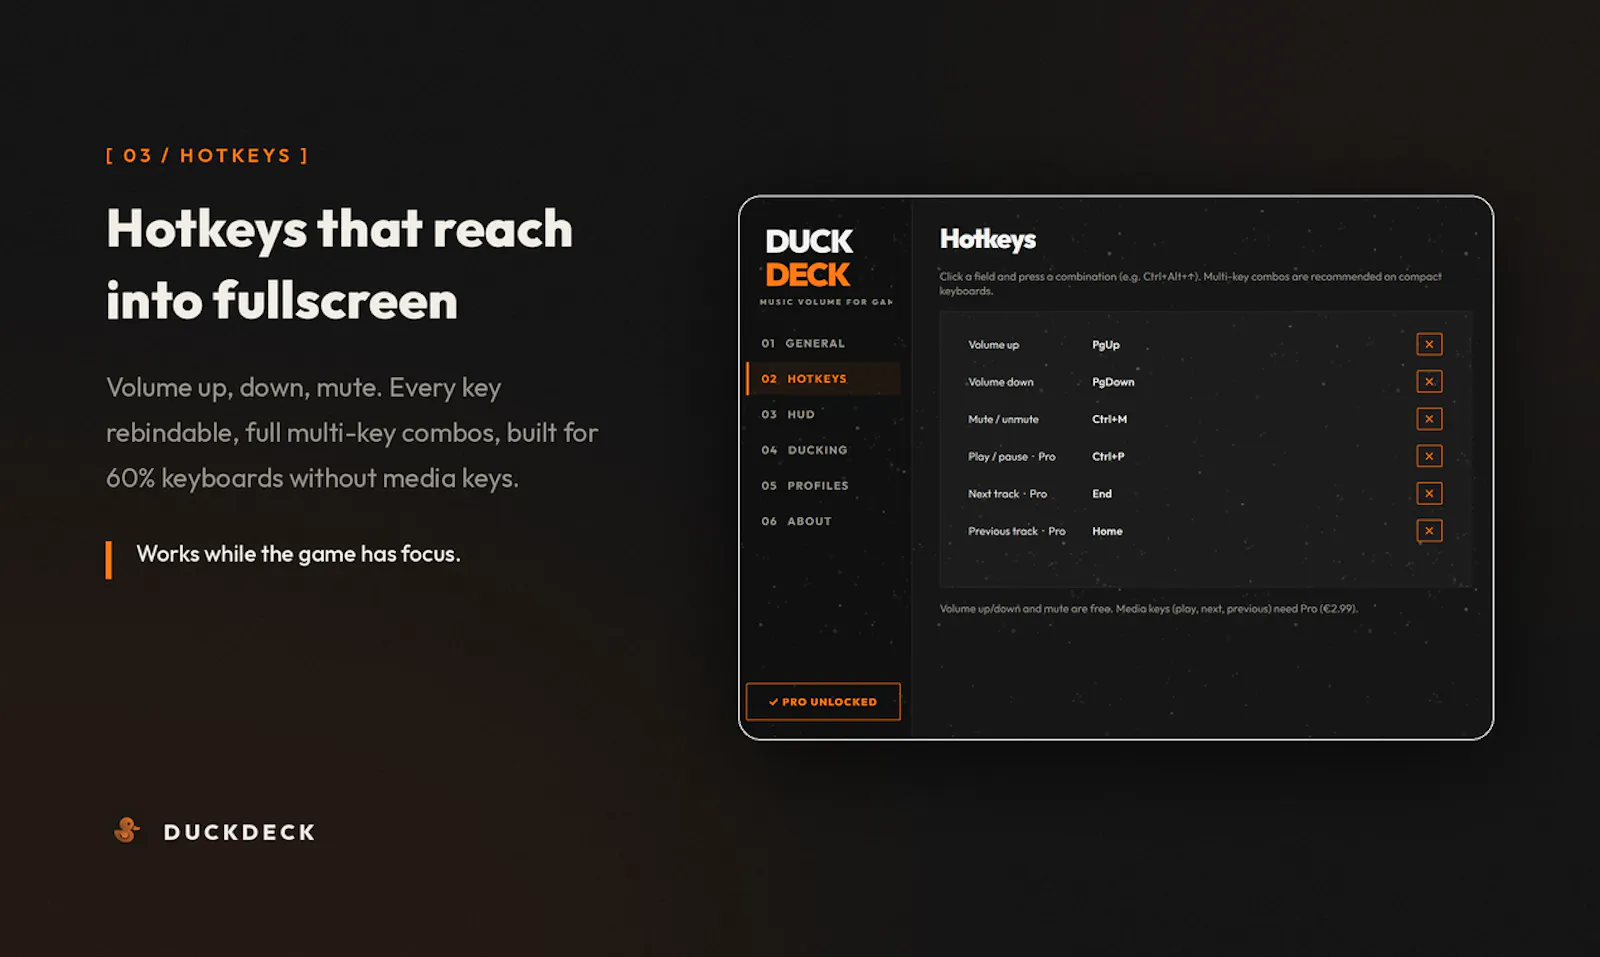Click the Play / pause · Pro label
The height and width of the screenshot is (957, 1600).
1011,456
